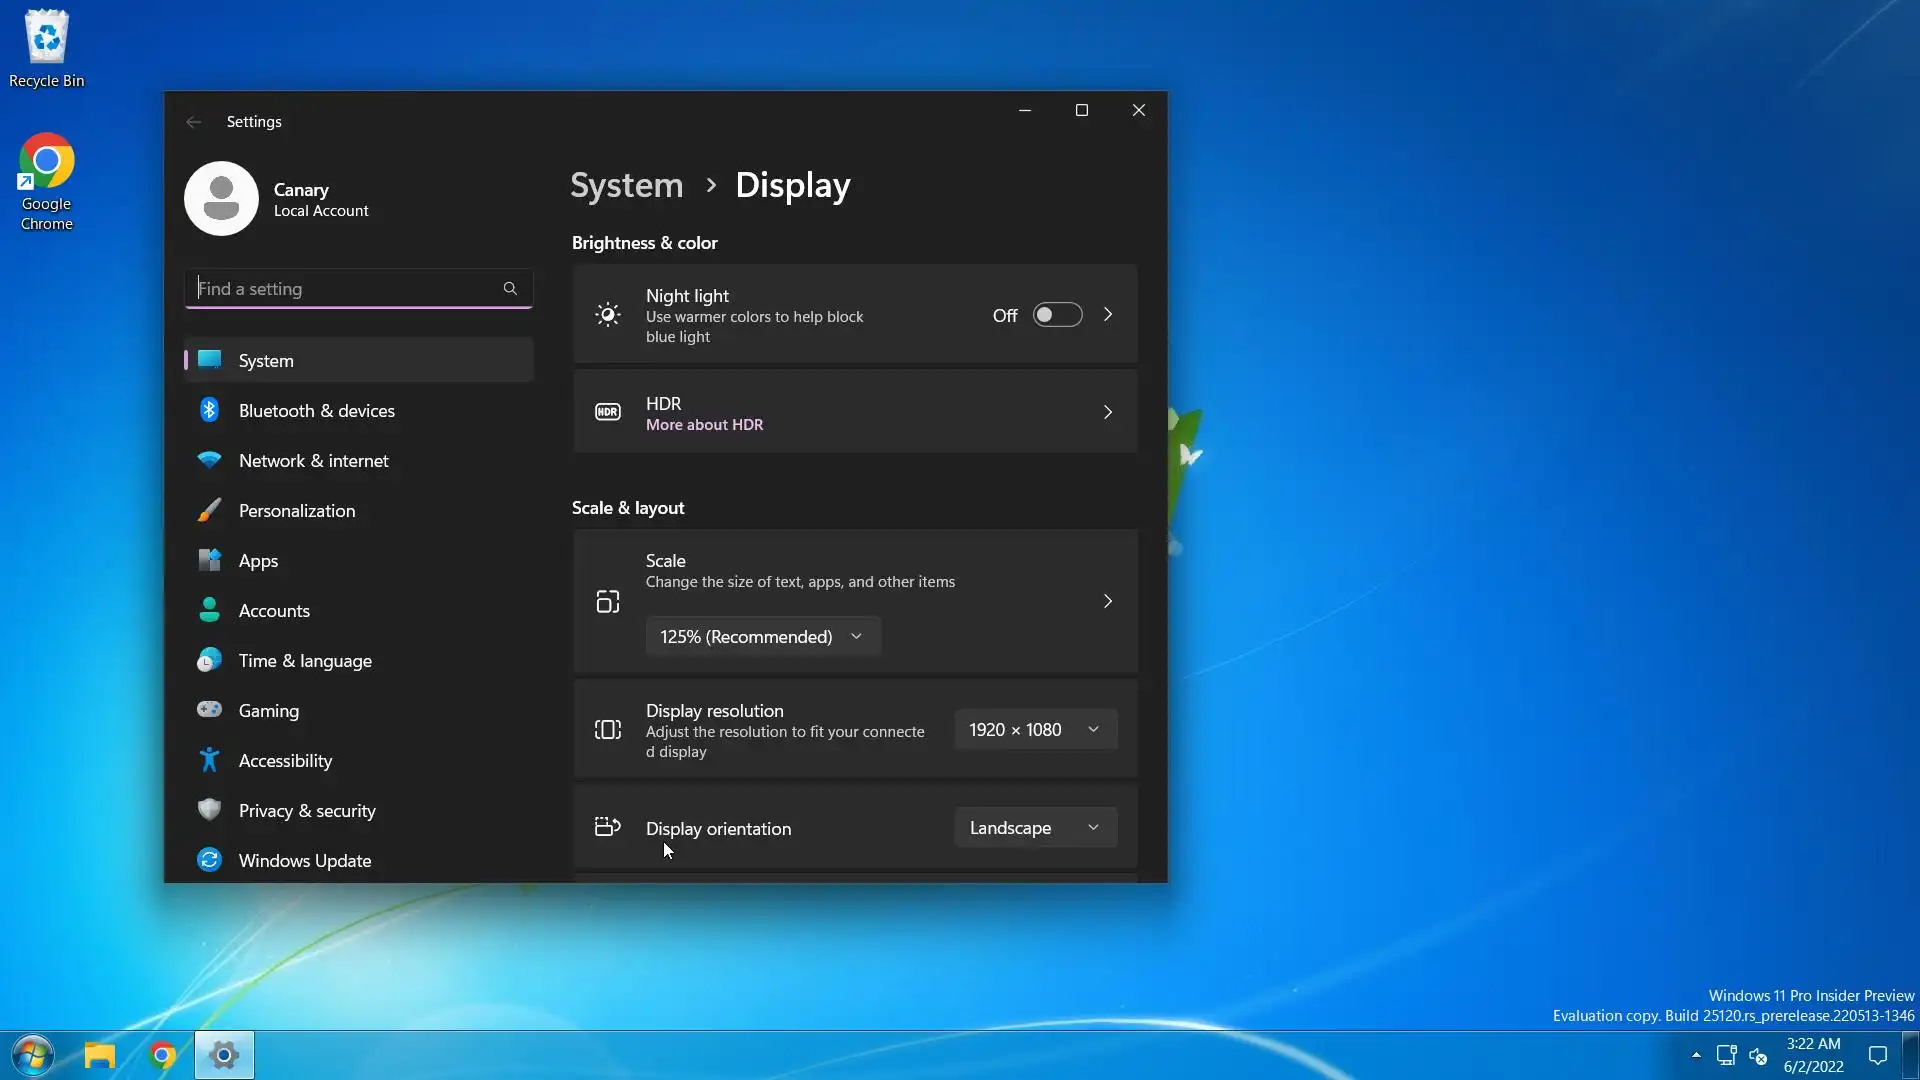The width and height of the screenshot is (1920, 1080).
Task: Expand the HDR settings chevron
Action: pyautogui.click(x=1107, y=412)
